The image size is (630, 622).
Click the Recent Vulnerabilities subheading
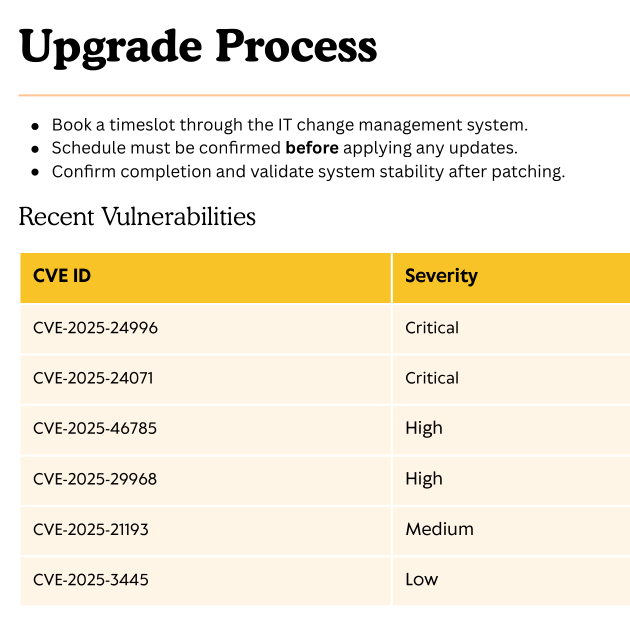pyautogui.click(x=137, y=216)
